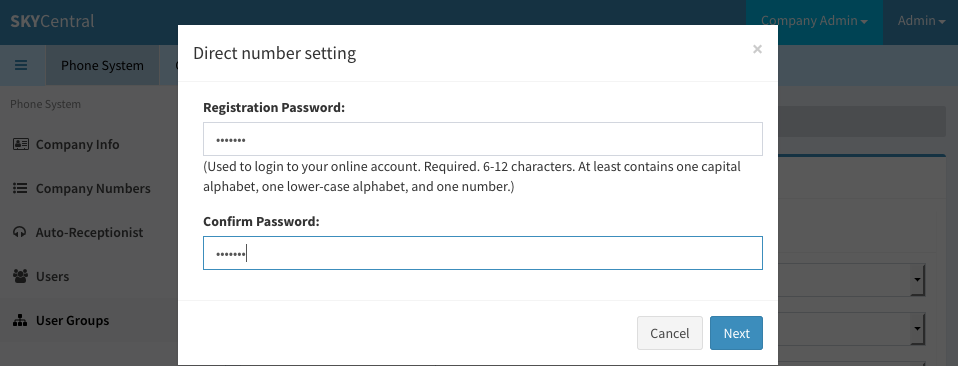Click the Cancel button
This screenshot has width=958, height=366.
[670, 333]
